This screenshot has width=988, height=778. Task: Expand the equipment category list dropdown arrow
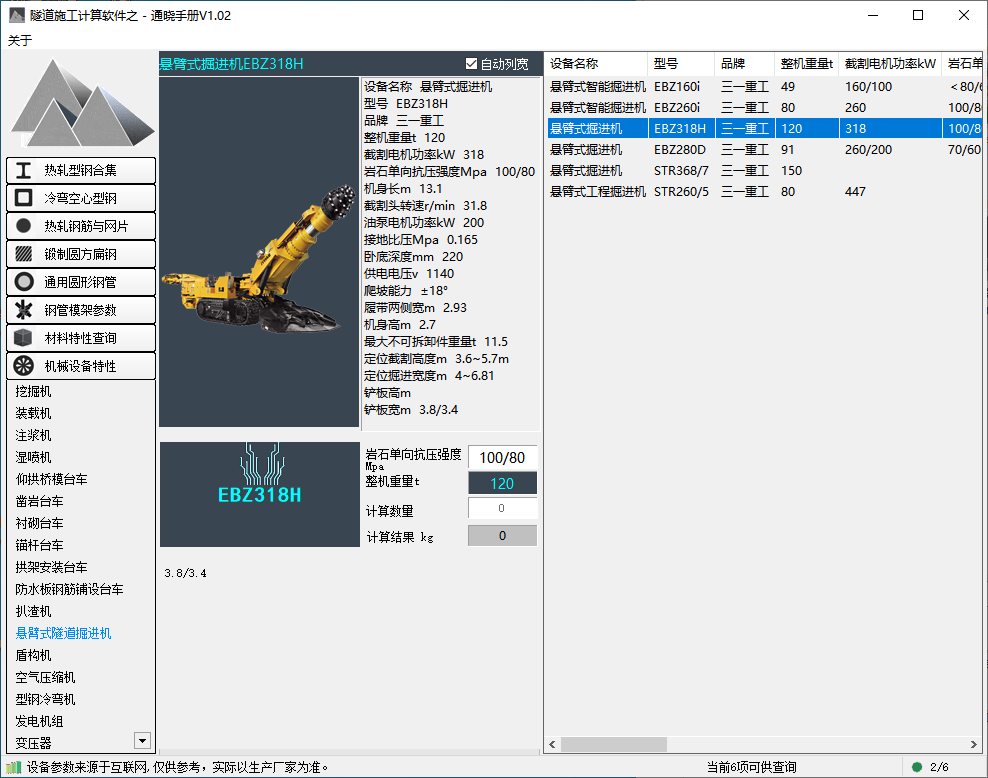pos(142,741)
